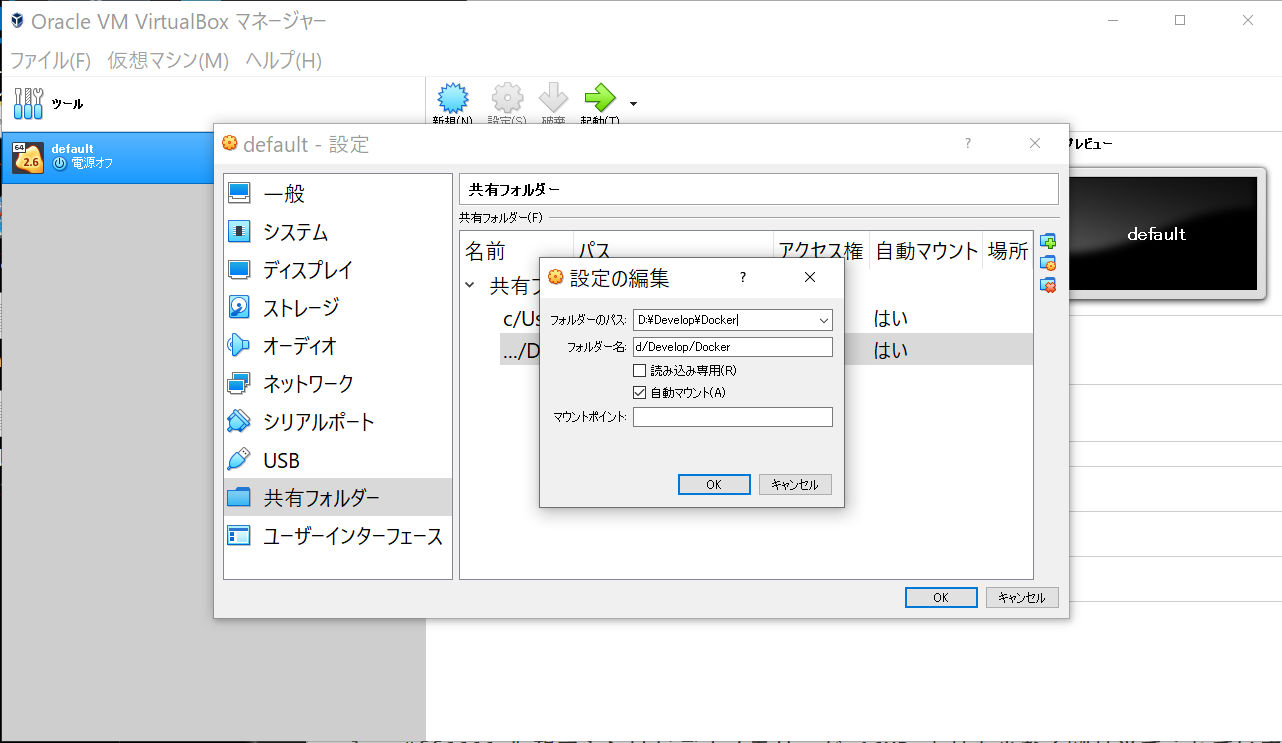Open the USB settings category
Viewport: 1282px width, 743px height.
(281, 460)
